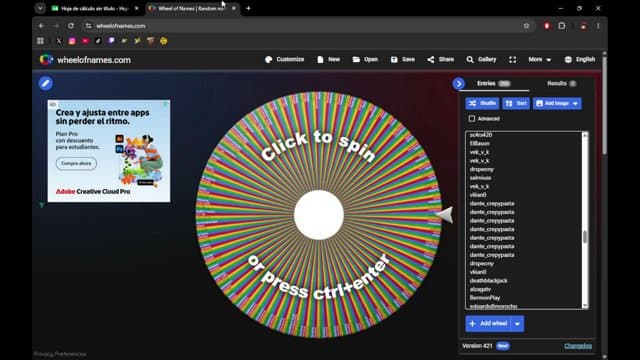Bookmark the page with the star icon

tap(526, 26)
